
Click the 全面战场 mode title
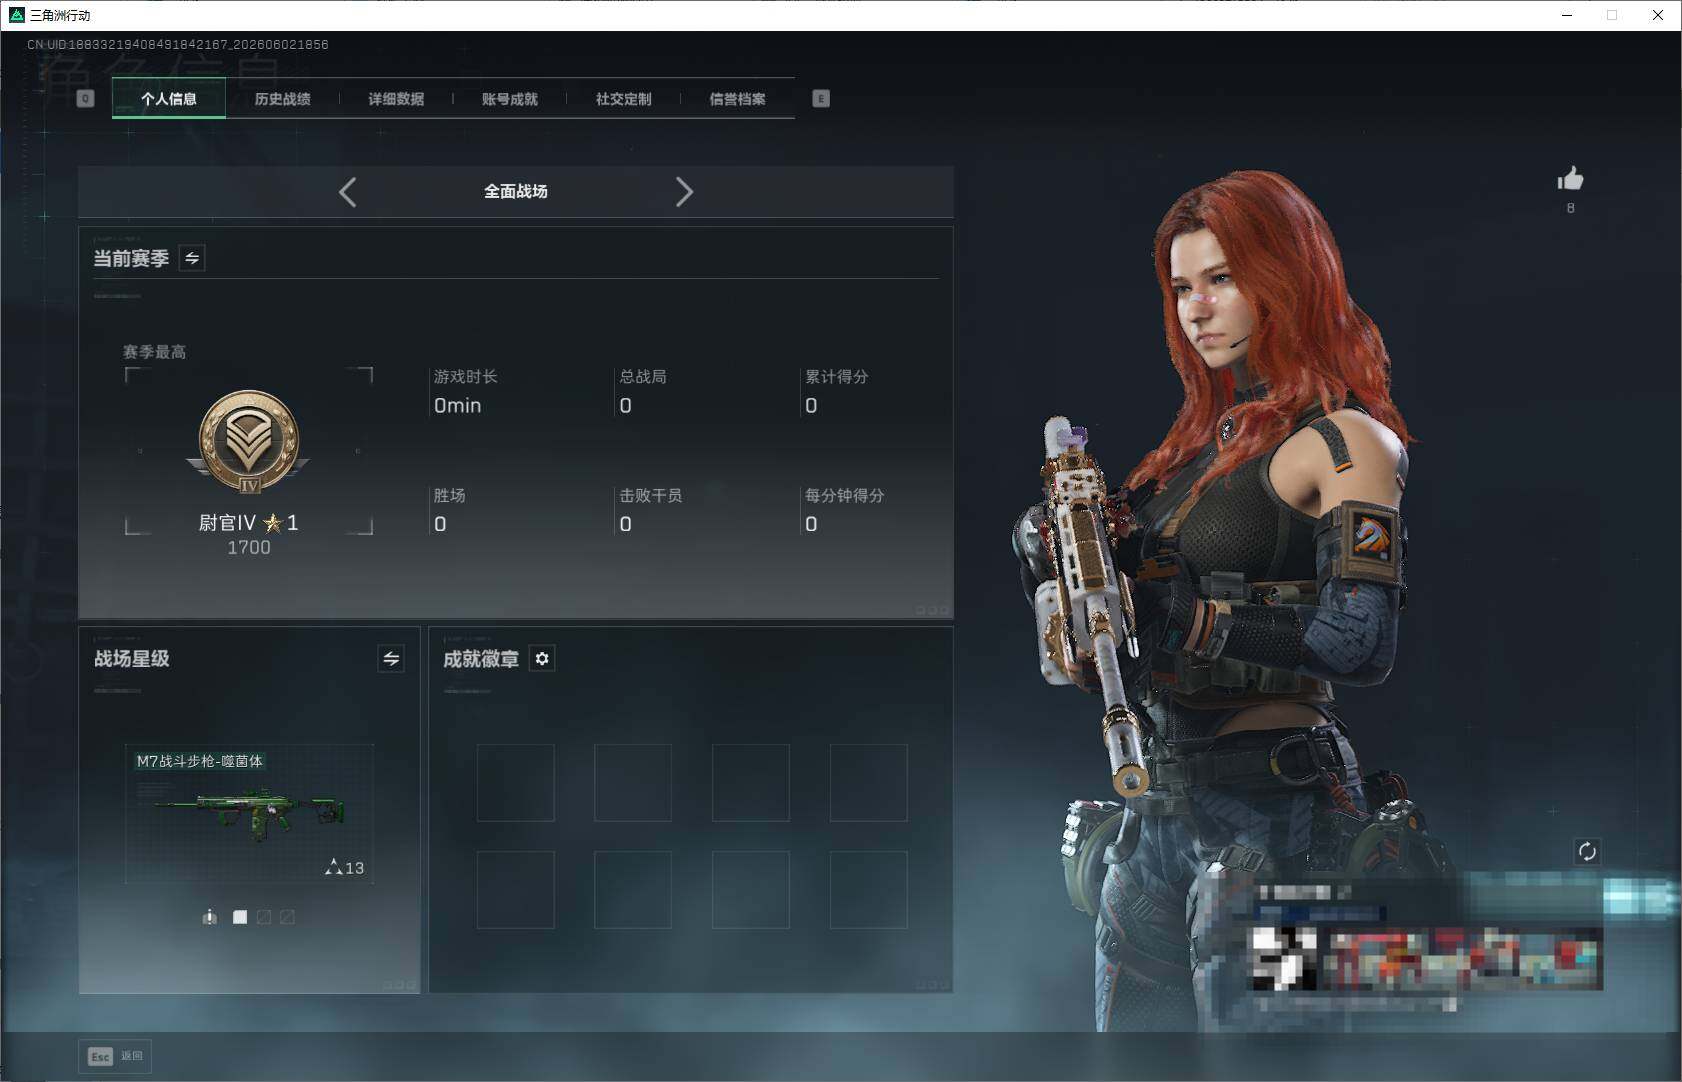516,192
